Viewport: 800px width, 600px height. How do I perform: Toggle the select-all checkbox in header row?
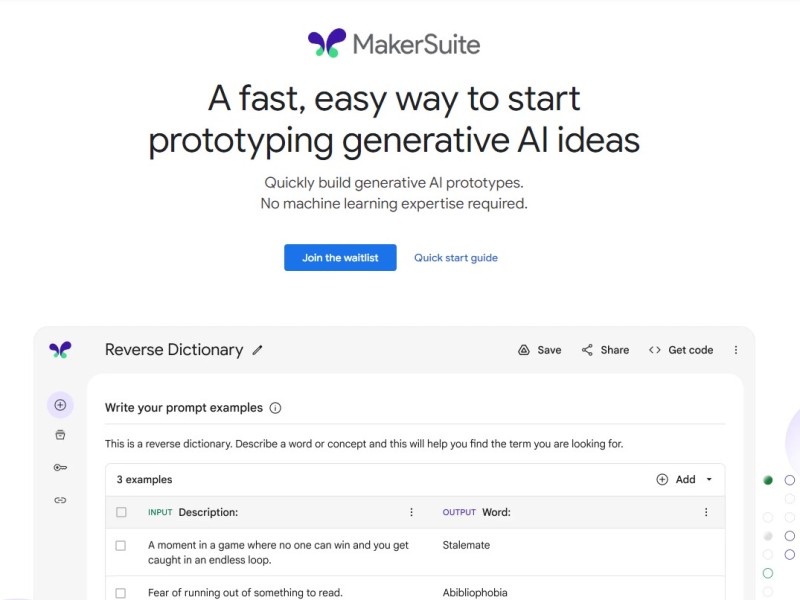coord(121,512)
